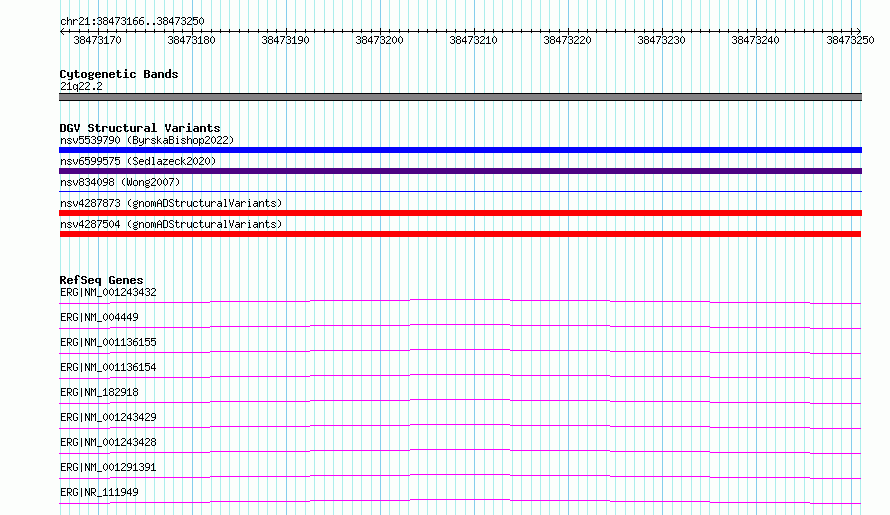
Task: Click ruler position 38473220
Action: (x=568, y=40)
